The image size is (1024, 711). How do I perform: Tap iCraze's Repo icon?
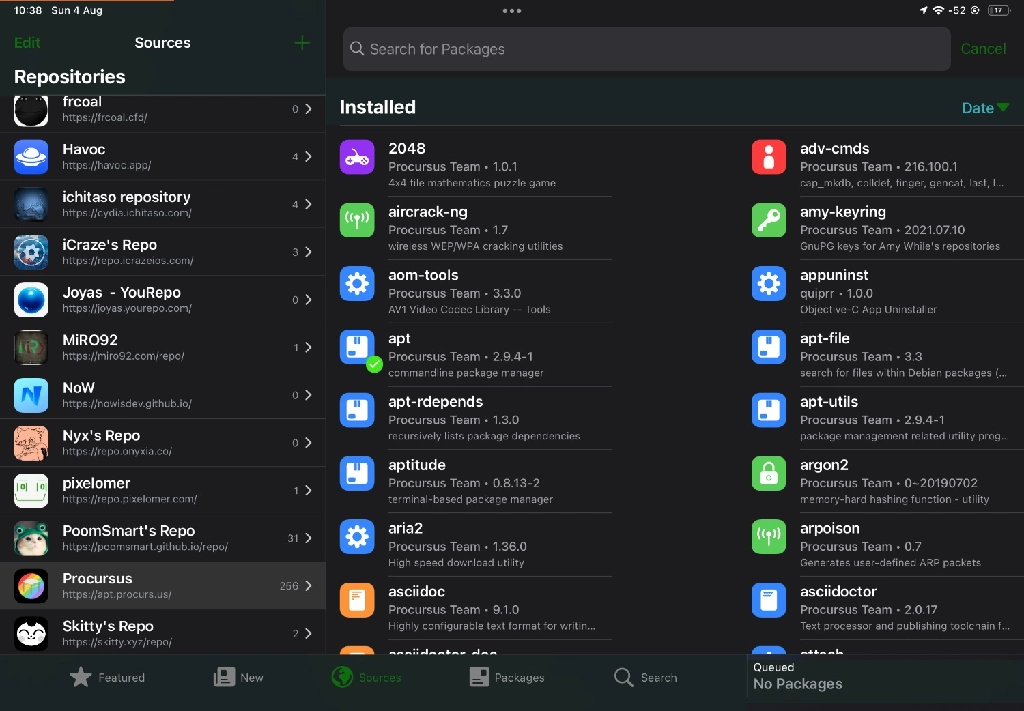(31, 252)
